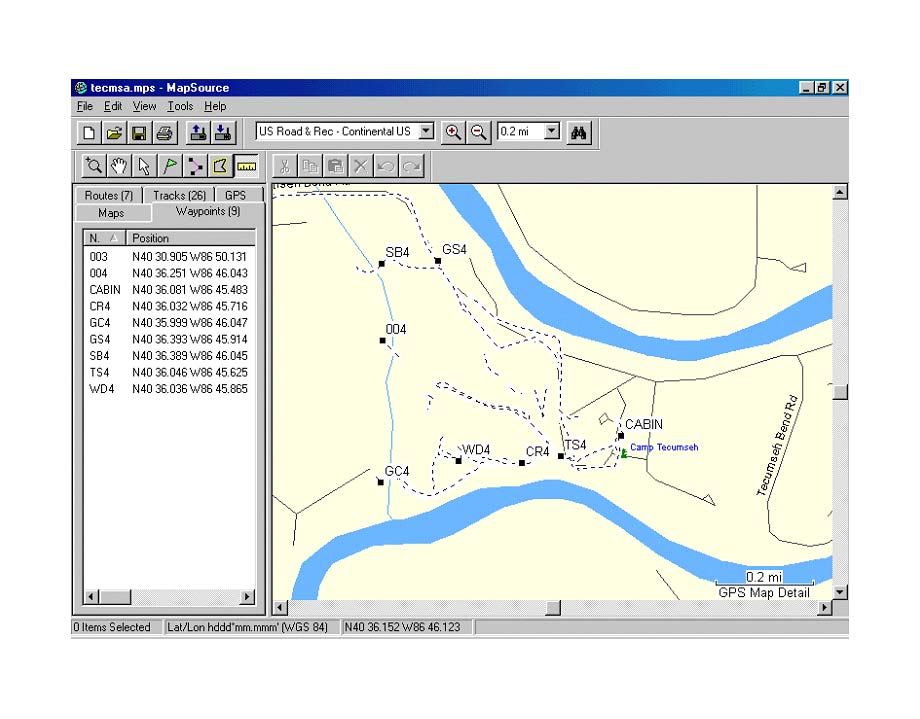The image size is (920, 719).
Task: Select the Hand pan tool
Action: click(x=119, y=166)
